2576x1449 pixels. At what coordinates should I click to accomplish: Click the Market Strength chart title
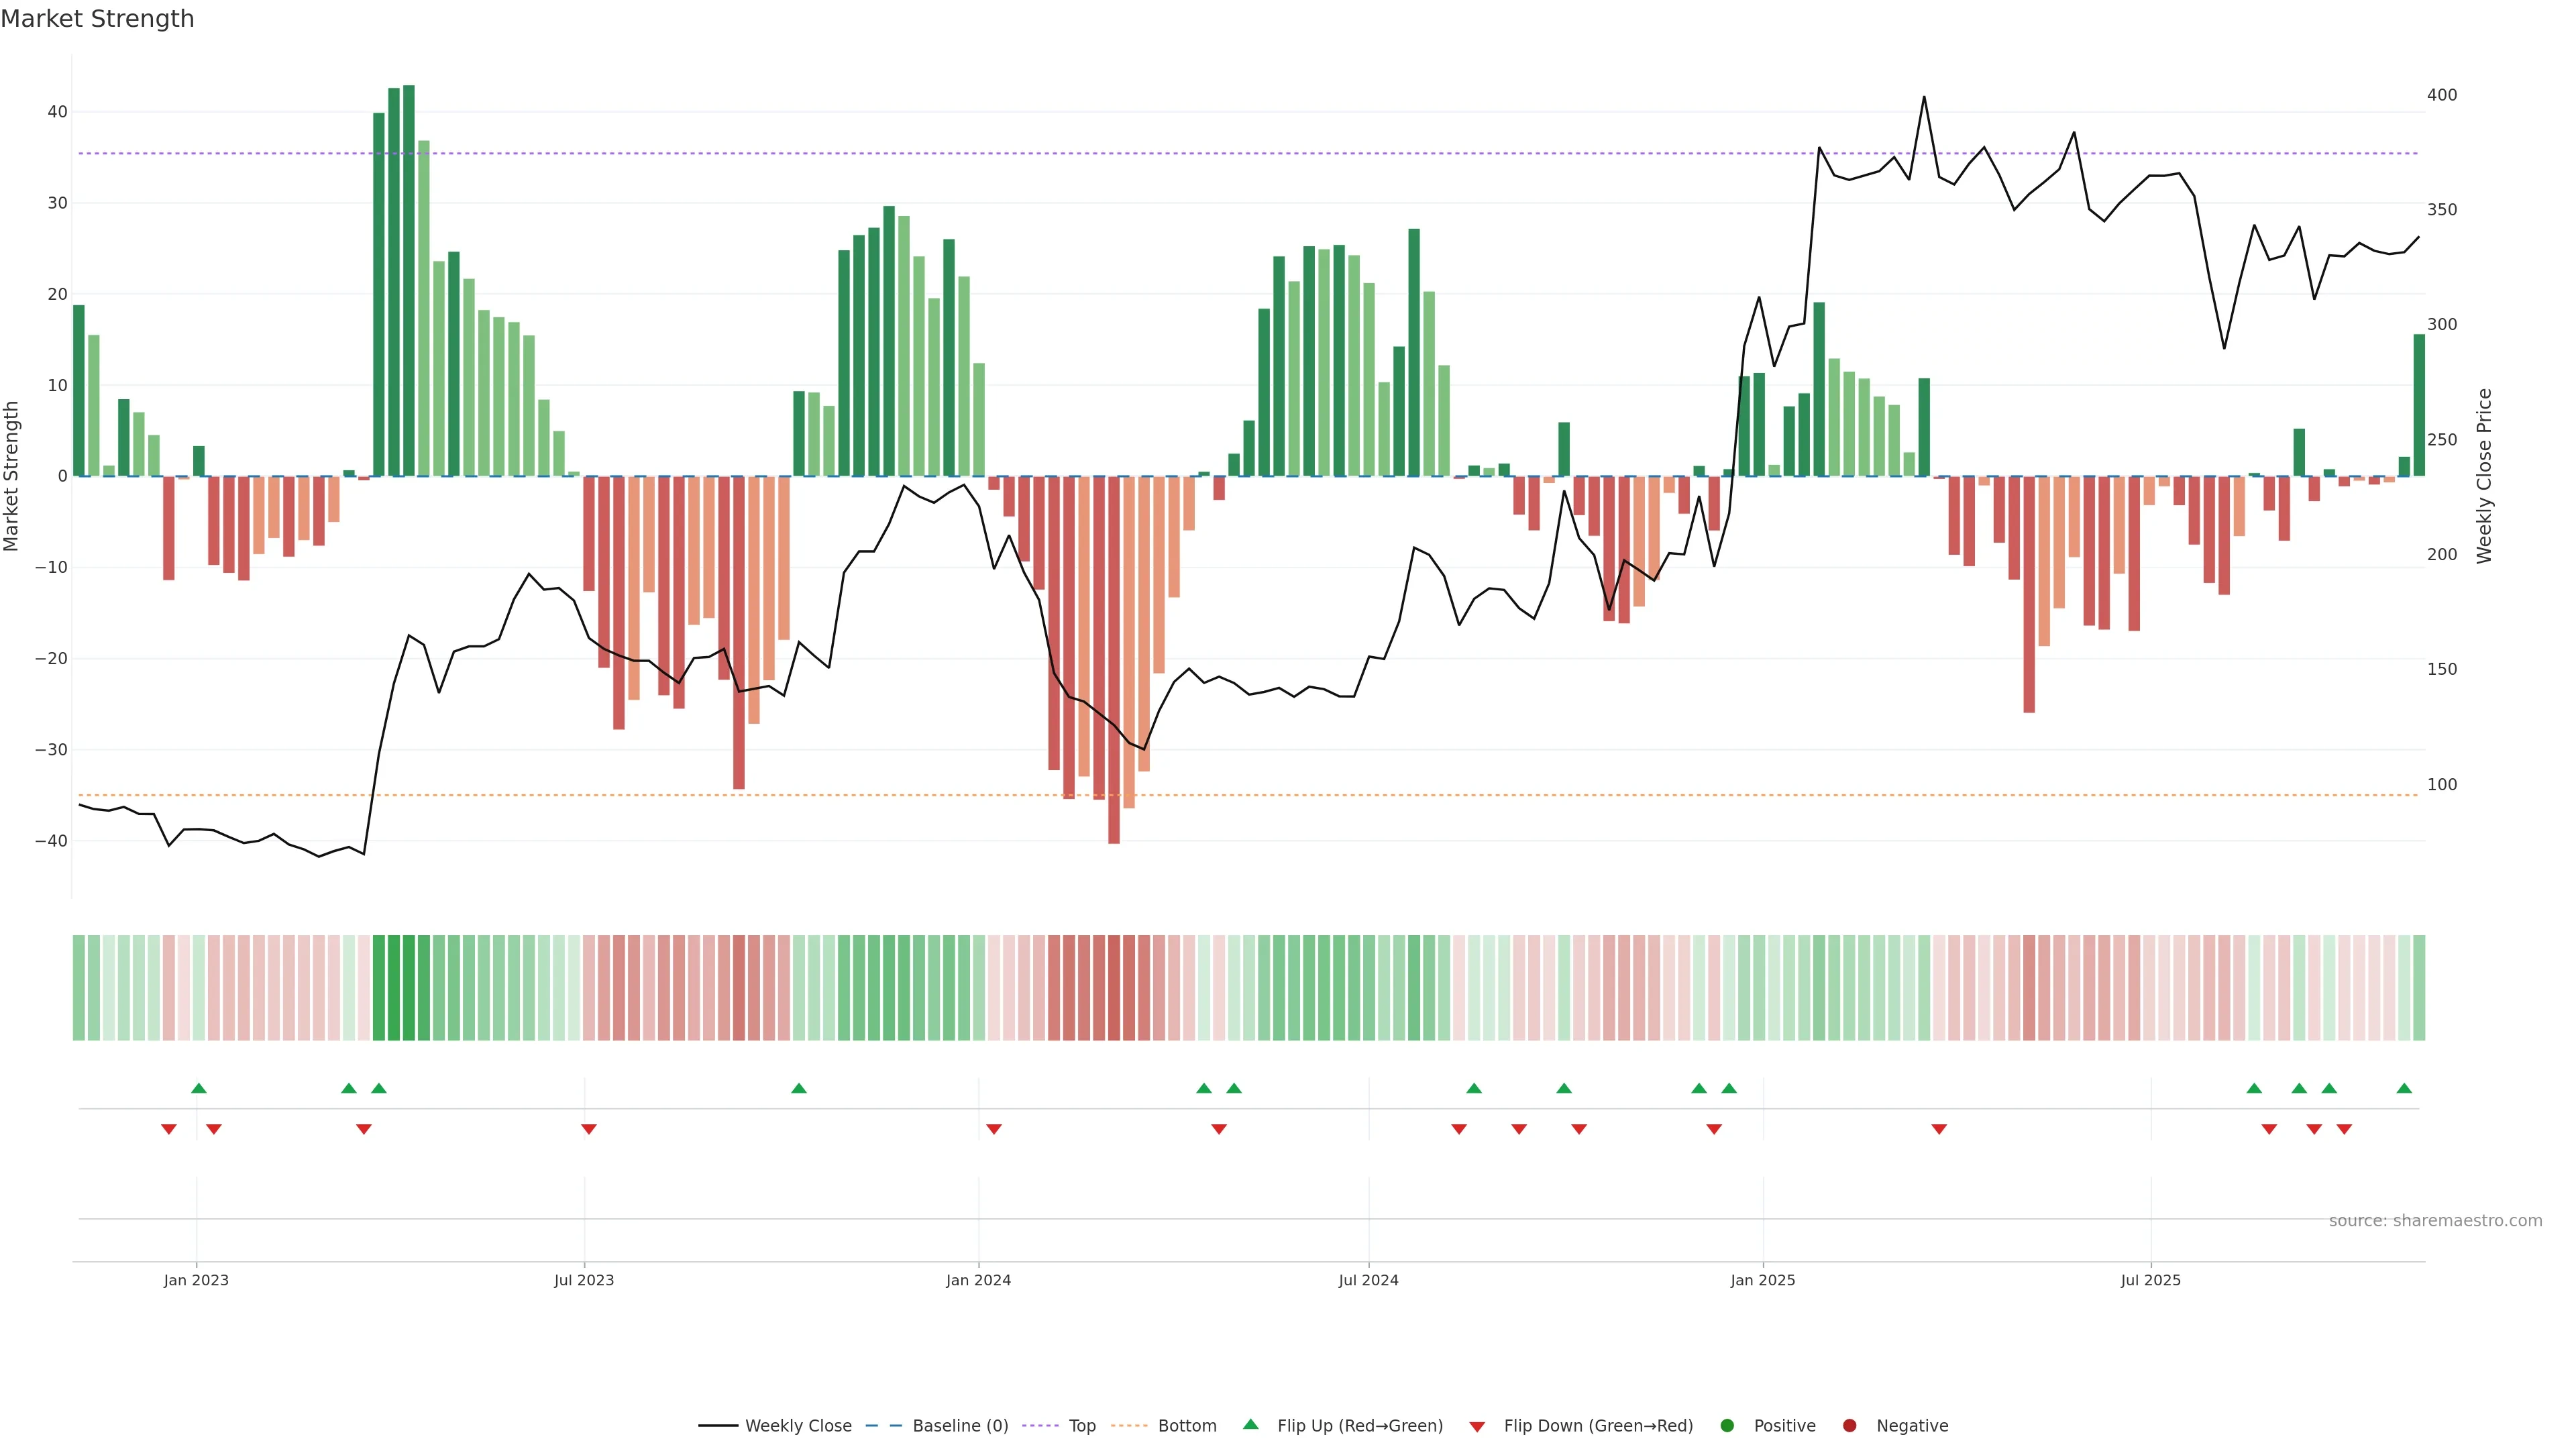point(97,19)
